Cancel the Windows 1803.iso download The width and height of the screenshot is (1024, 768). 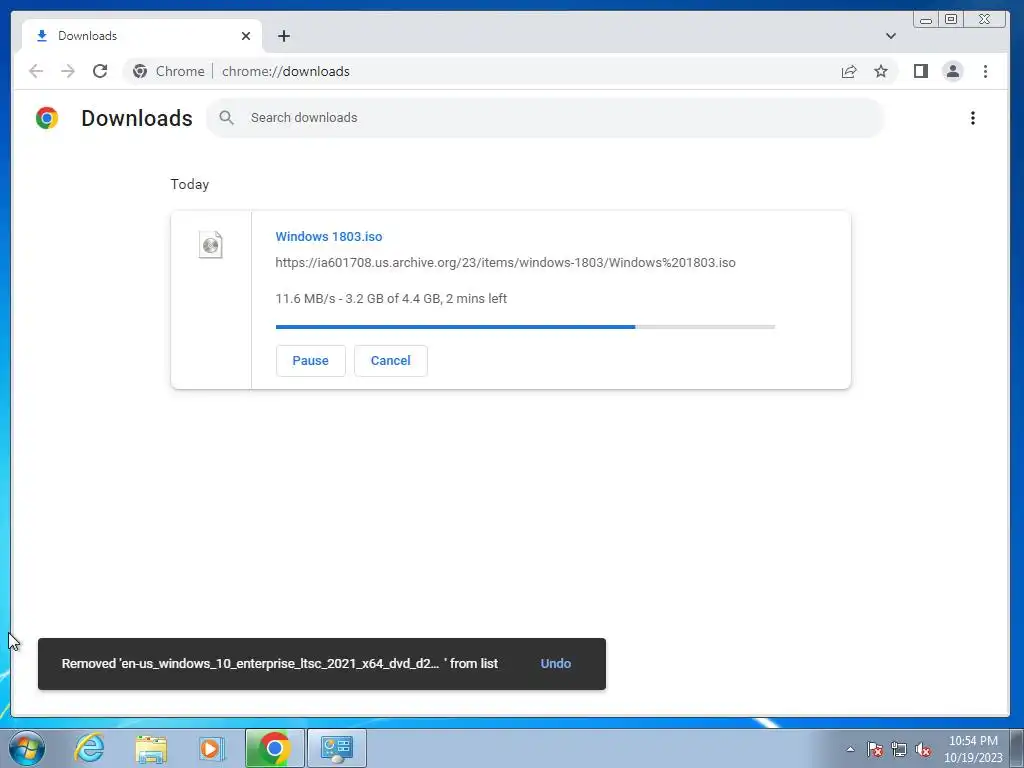pos(391,360)
